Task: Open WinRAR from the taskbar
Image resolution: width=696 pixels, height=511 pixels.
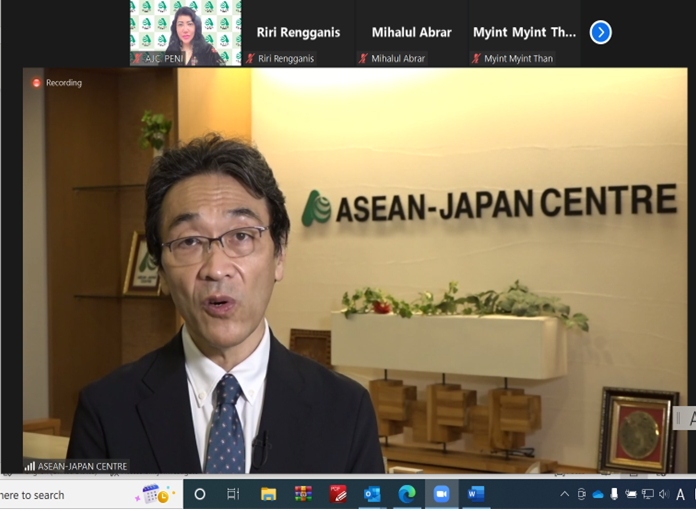Action: (x=303, y=494)
